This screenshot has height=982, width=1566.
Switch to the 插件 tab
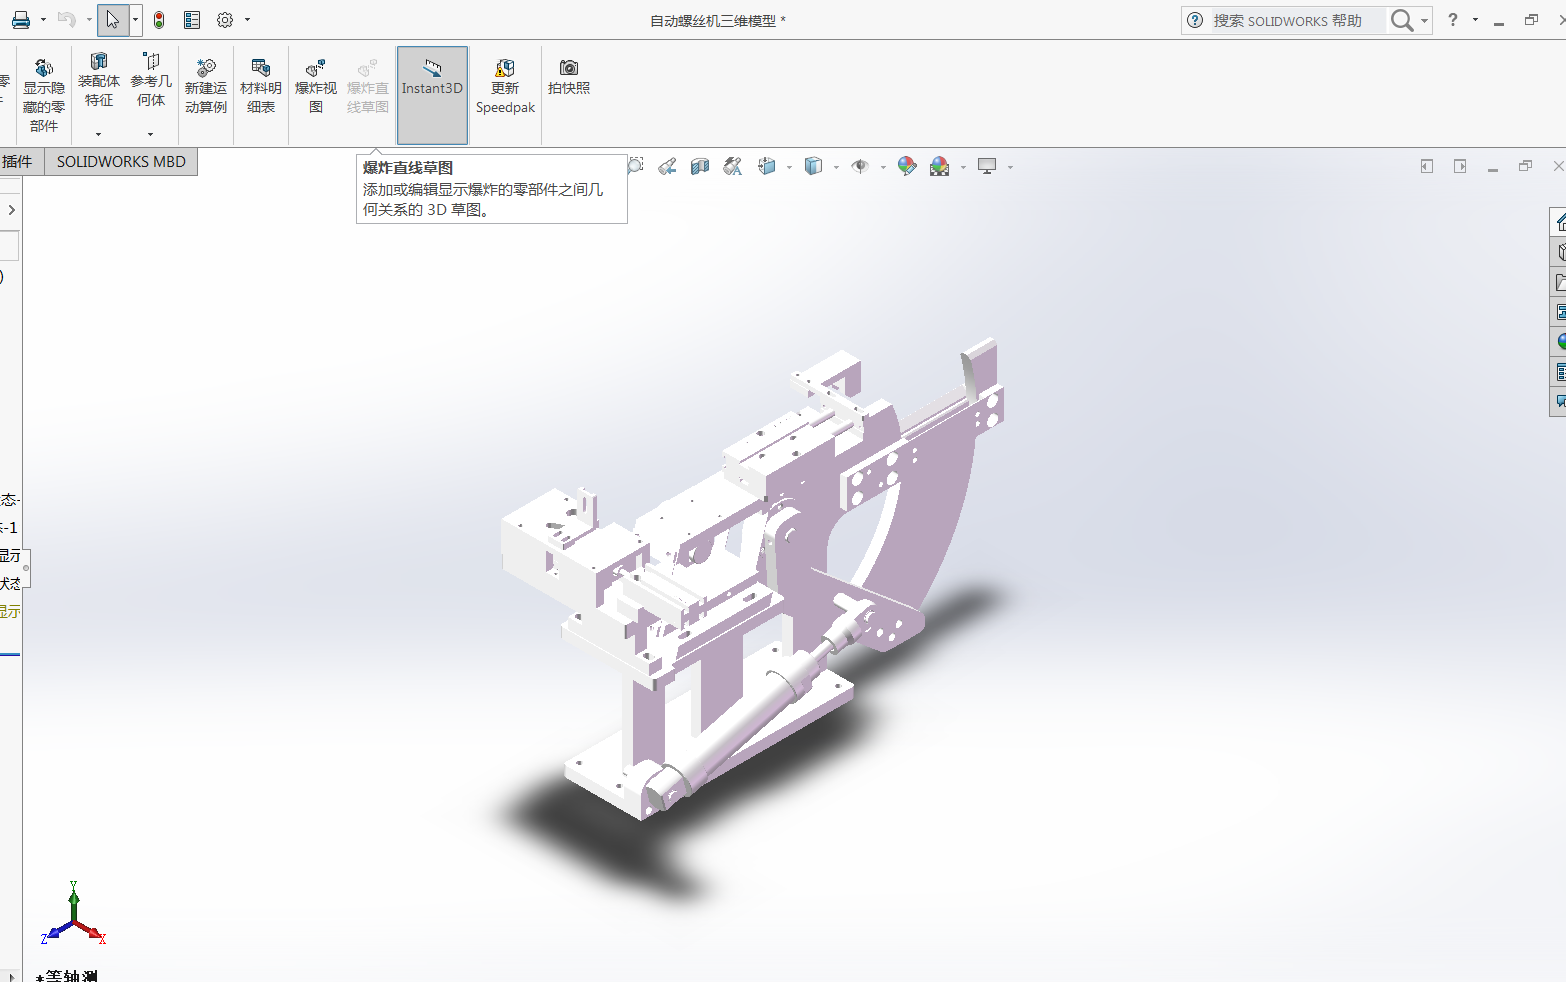[x=17, y=162]
